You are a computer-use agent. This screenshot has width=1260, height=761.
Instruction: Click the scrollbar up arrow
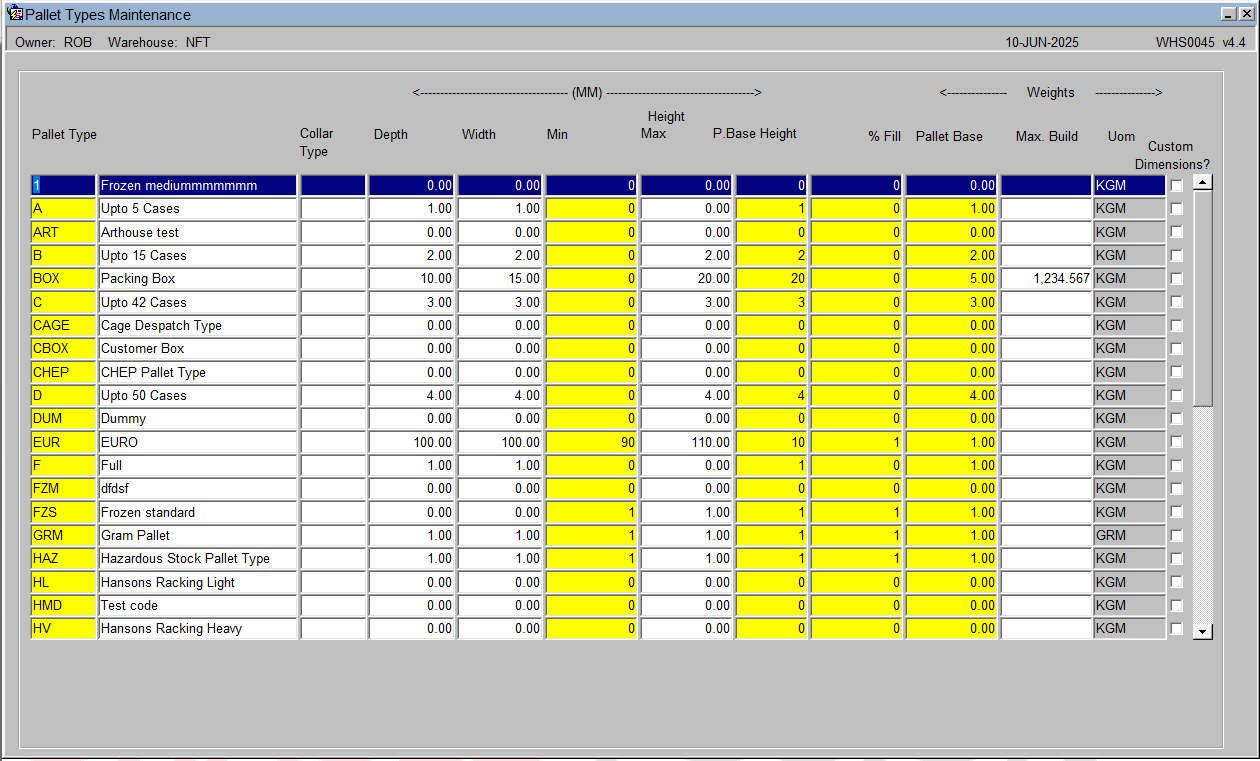tap(1203, 182)
